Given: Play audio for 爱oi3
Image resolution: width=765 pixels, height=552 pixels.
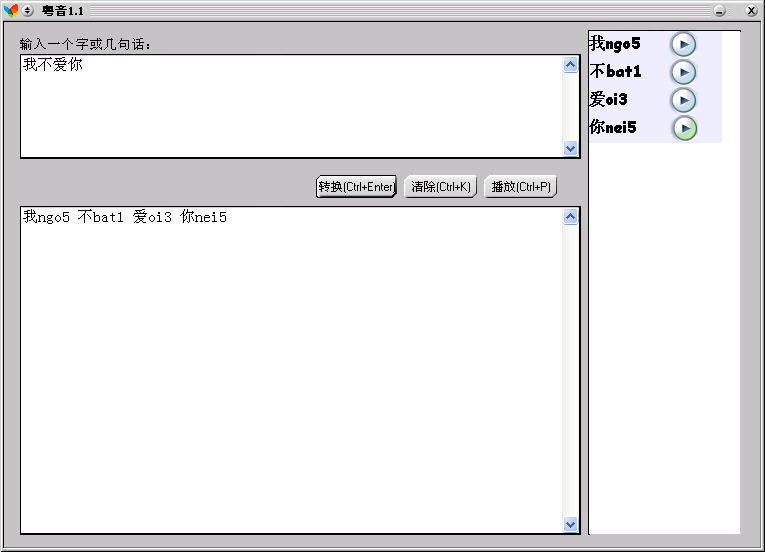Looking at the screenshot, I should coord(683,100).
